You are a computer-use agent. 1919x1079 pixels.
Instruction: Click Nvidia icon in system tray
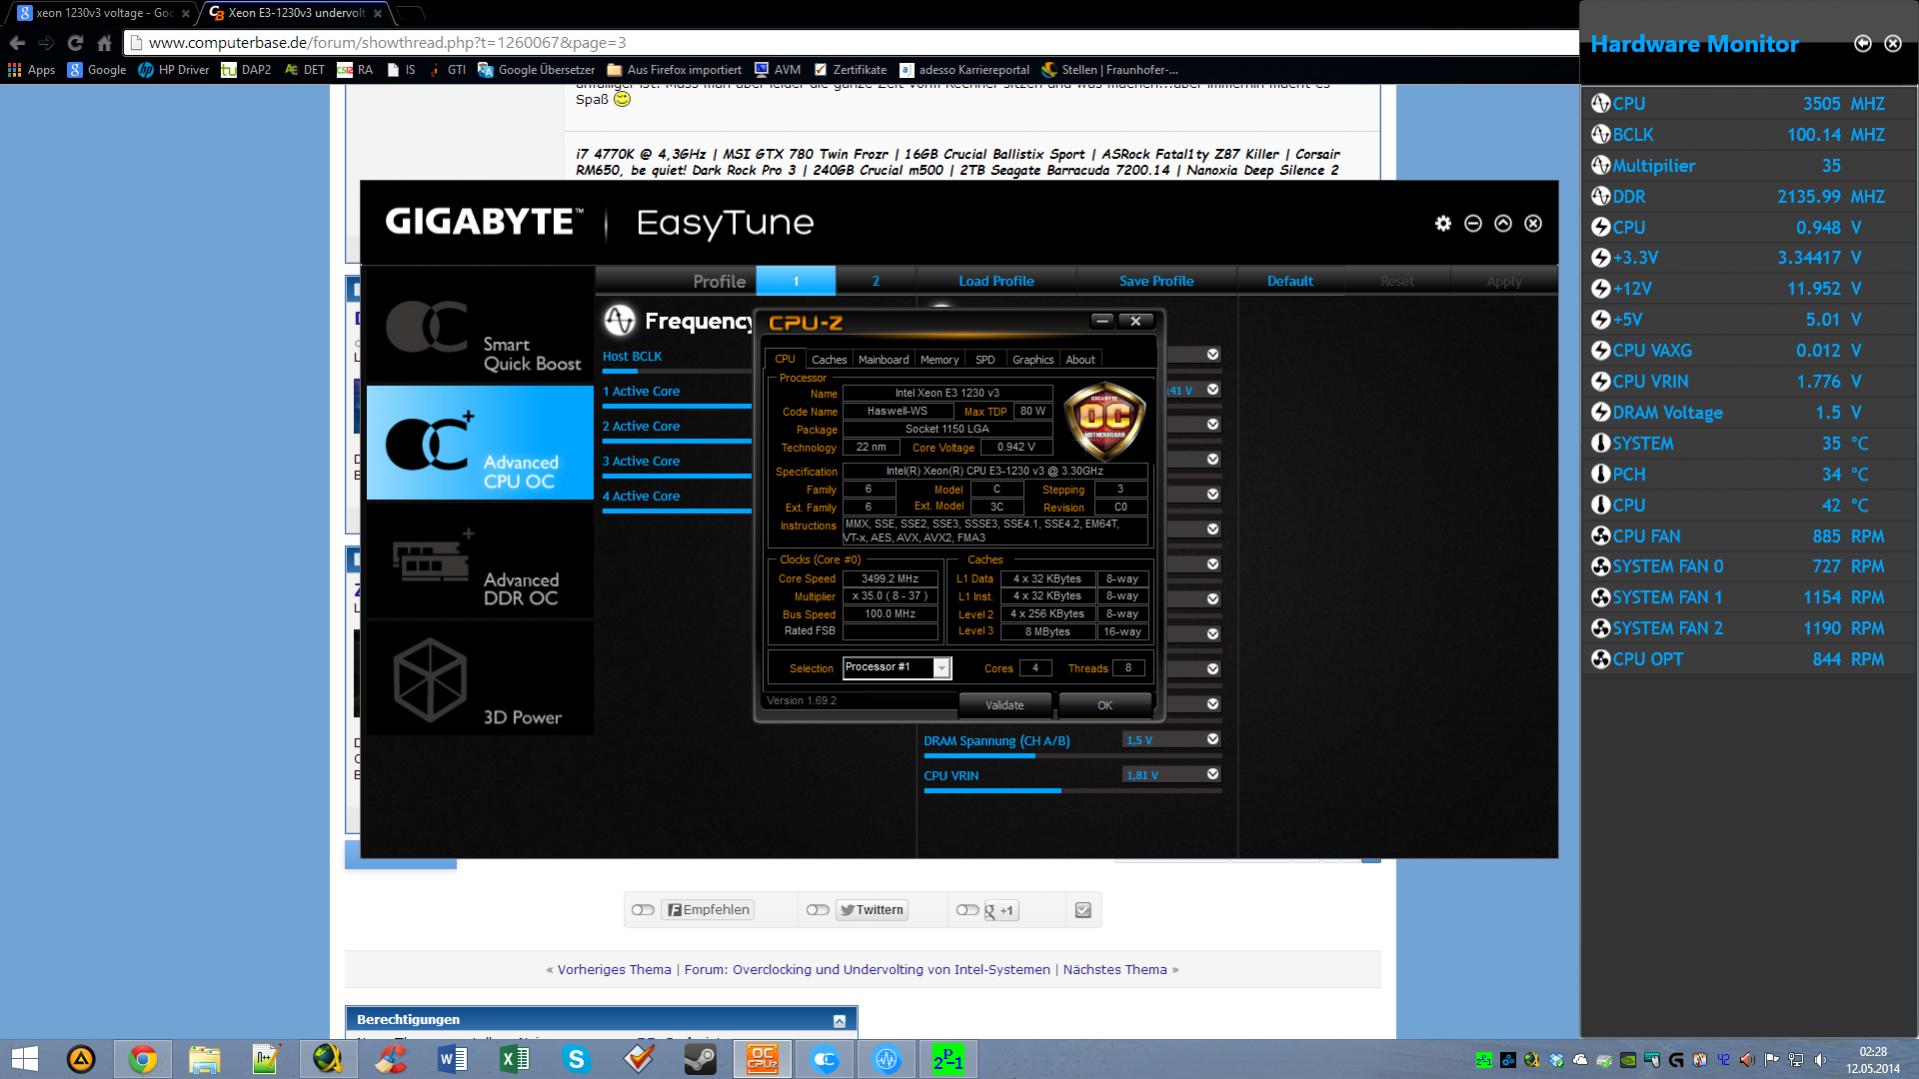click(x=1628, y=1060)
